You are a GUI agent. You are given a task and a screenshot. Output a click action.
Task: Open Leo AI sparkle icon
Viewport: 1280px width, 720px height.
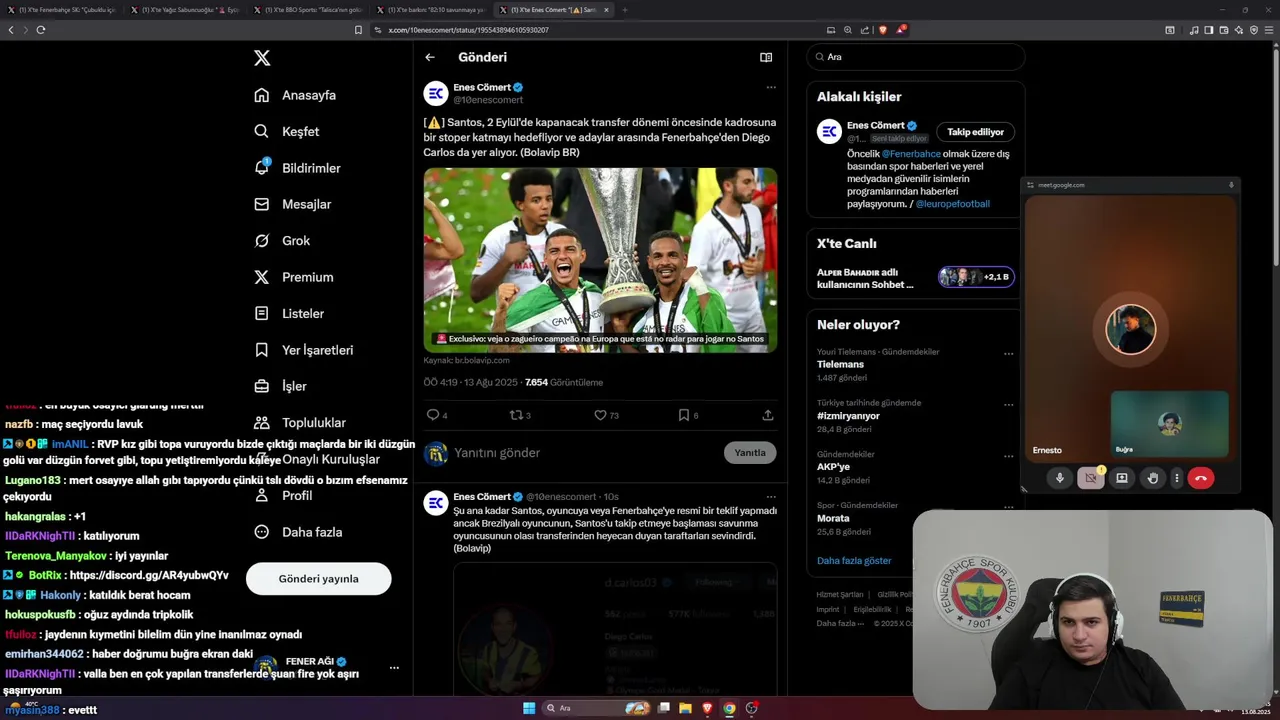coord(1239,30)
